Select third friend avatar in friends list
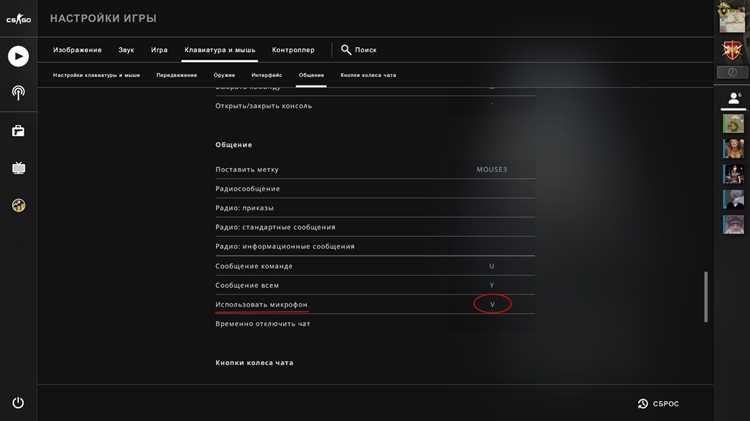The image size is (750, 421). point(733,174)
